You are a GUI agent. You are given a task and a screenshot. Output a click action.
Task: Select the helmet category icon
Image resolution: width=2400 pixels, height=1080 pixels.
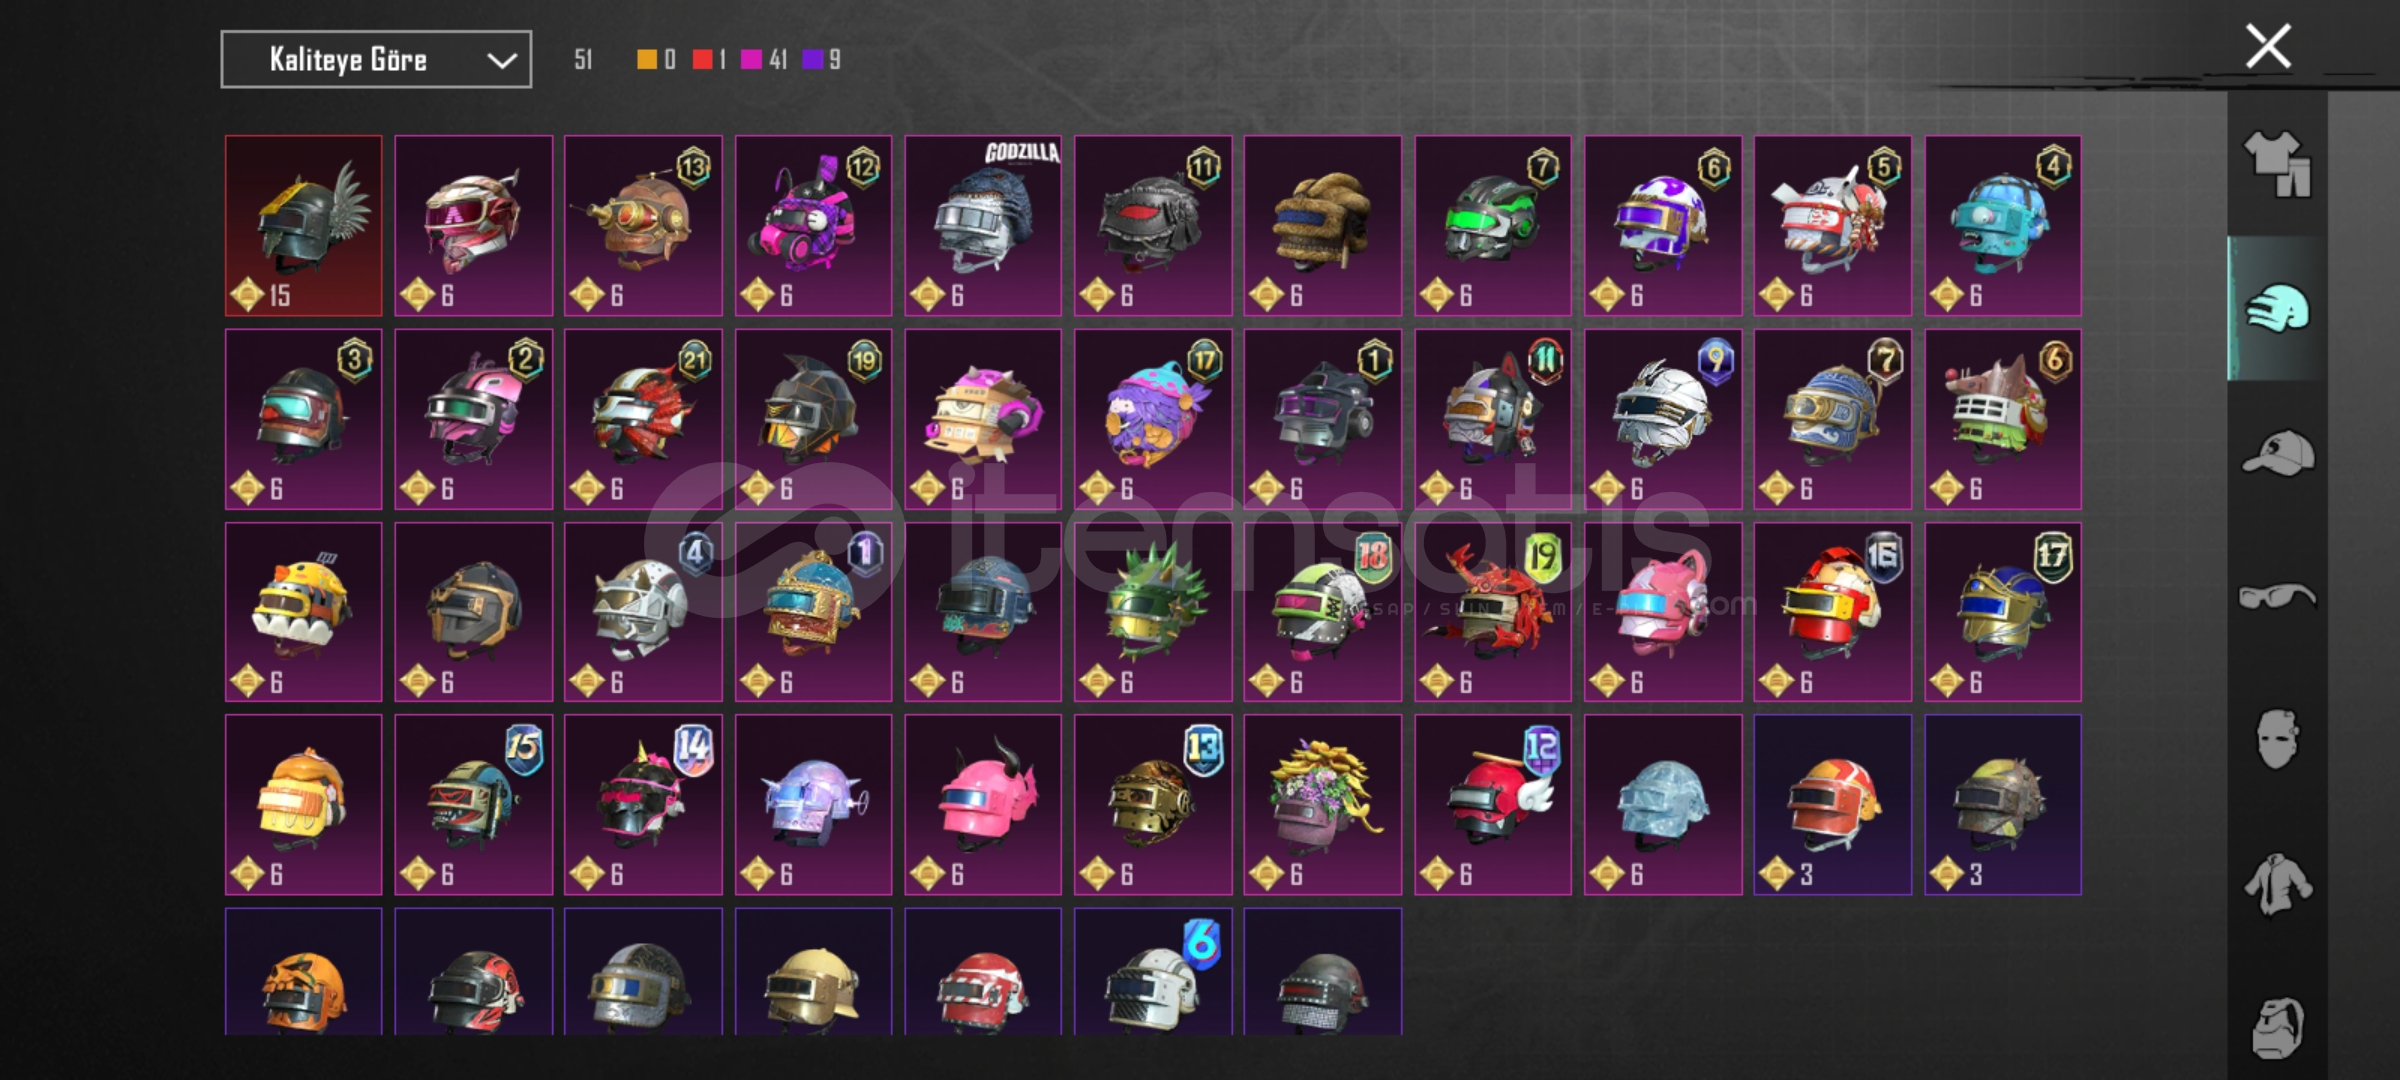pyautogui.click(x=2278, y=308)
